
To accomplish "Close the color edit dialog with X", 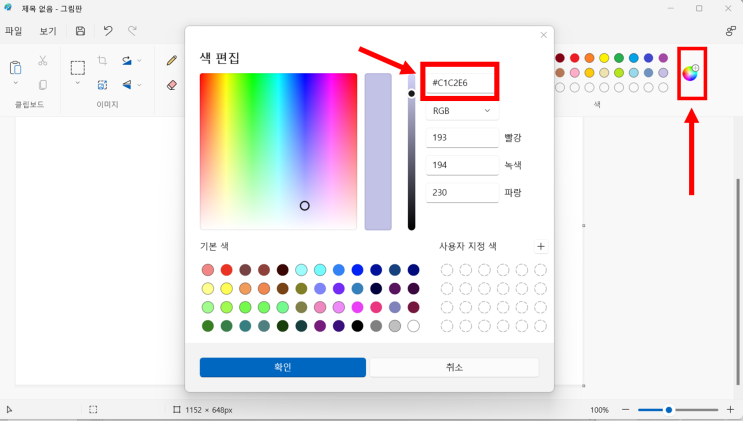I will point(544,35).
